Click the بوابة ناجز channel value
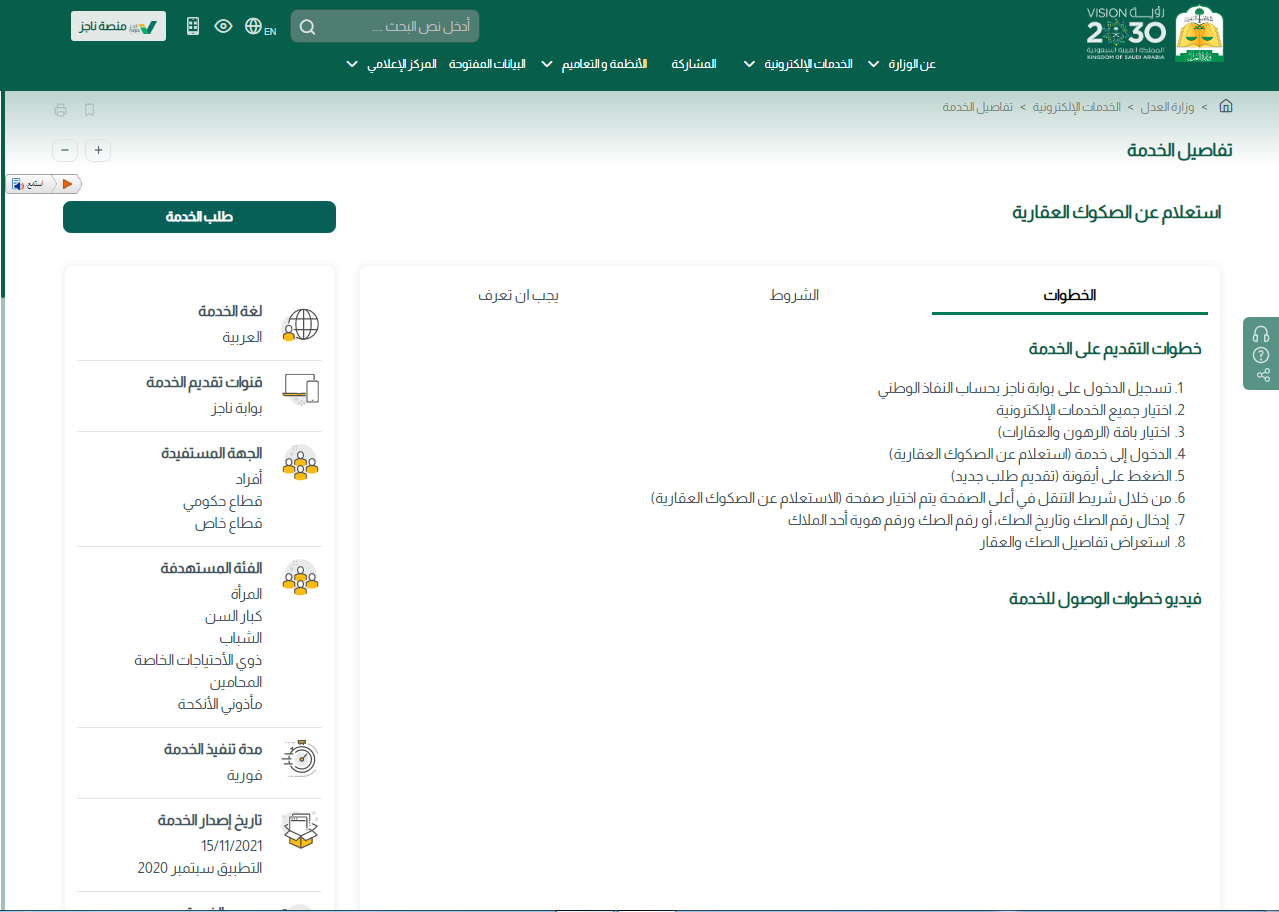Screen dimensions: 1279x912 (x=236, y=408)
